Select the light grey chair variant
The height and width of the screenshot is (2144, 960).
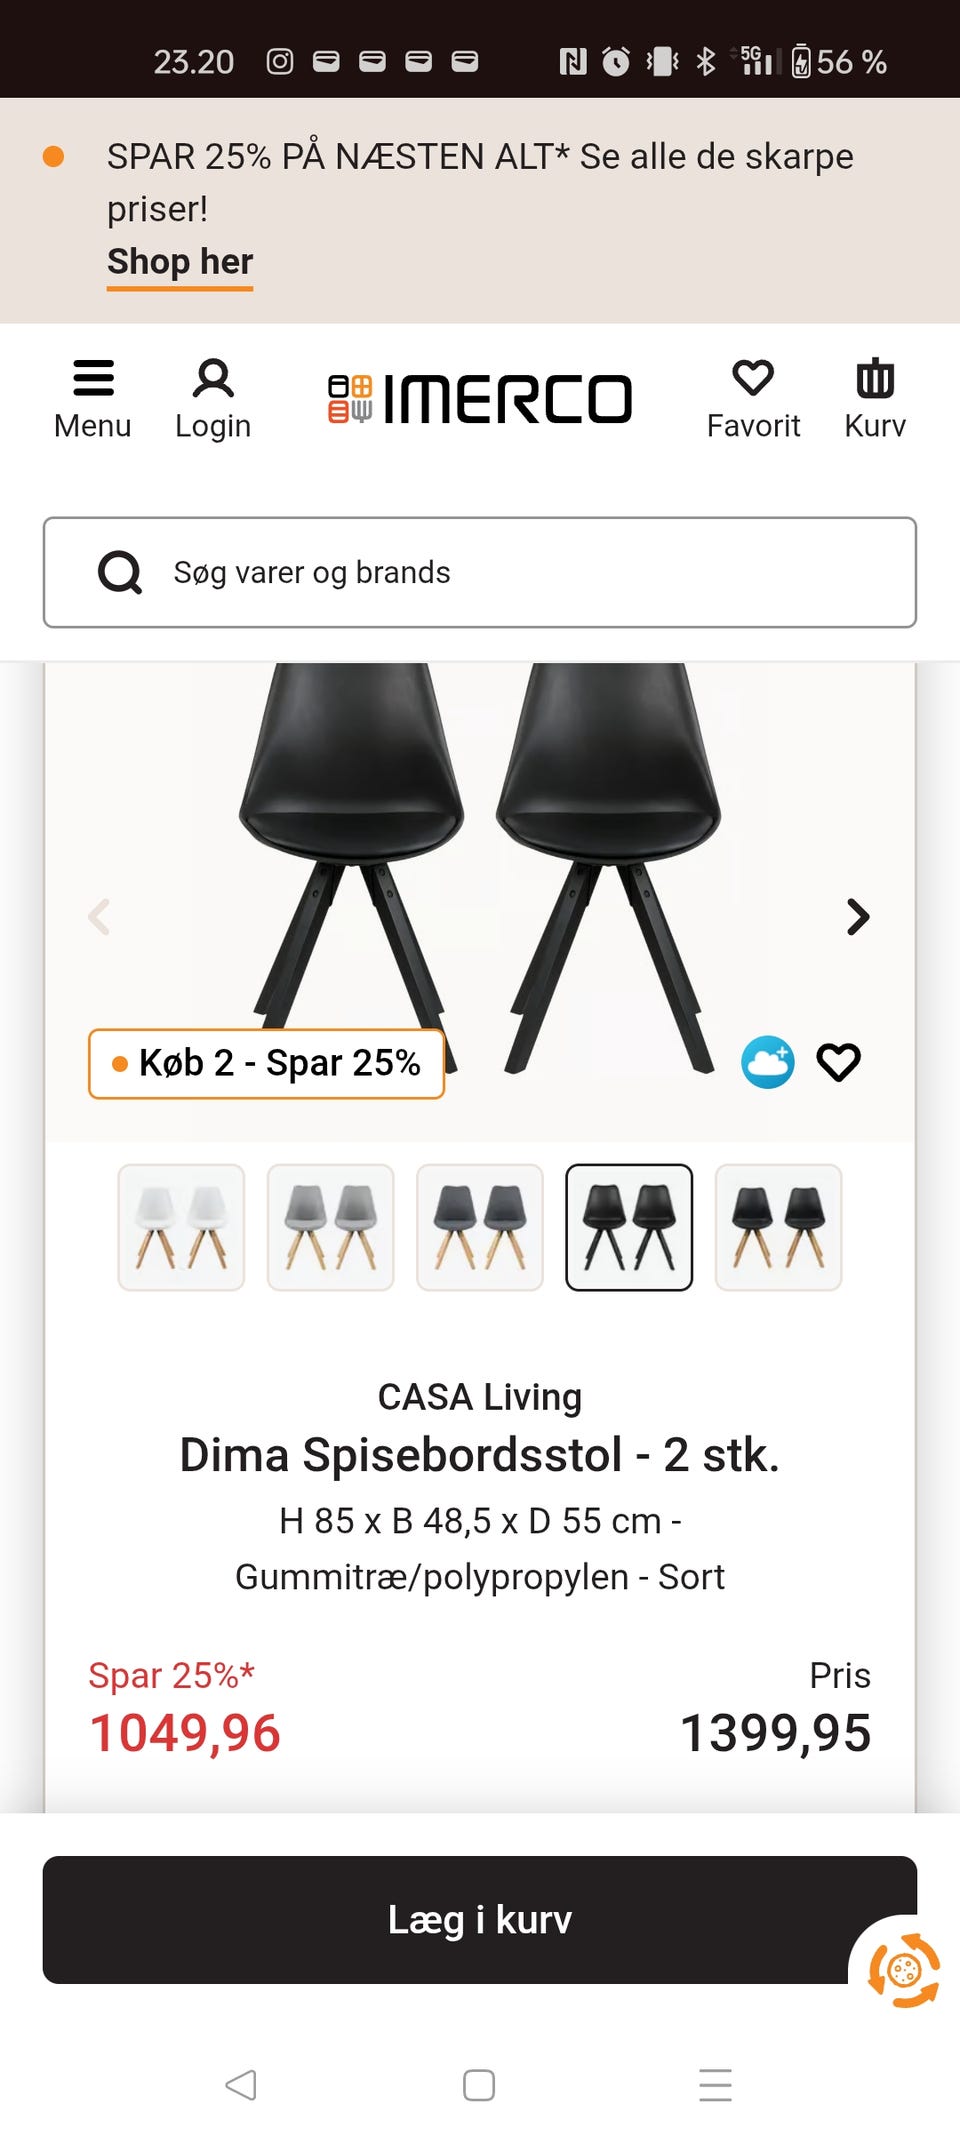(x=331, y=1227)
